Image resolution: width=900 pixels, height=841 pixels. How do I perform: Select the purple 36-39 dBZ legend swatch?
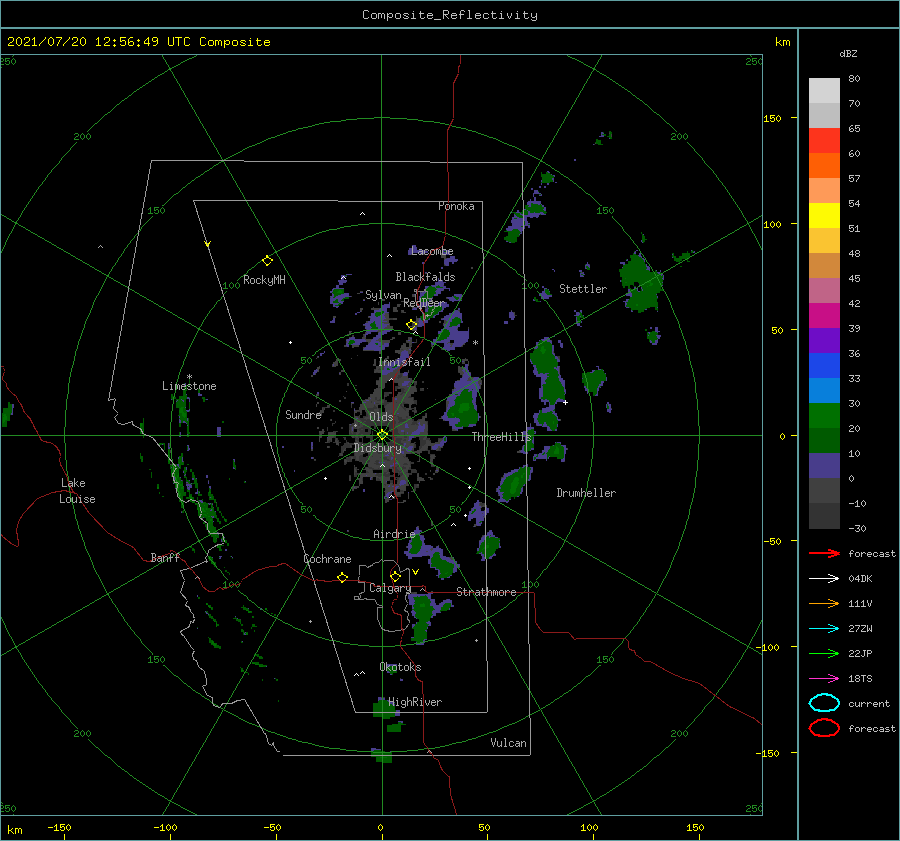tap(824, 340)
